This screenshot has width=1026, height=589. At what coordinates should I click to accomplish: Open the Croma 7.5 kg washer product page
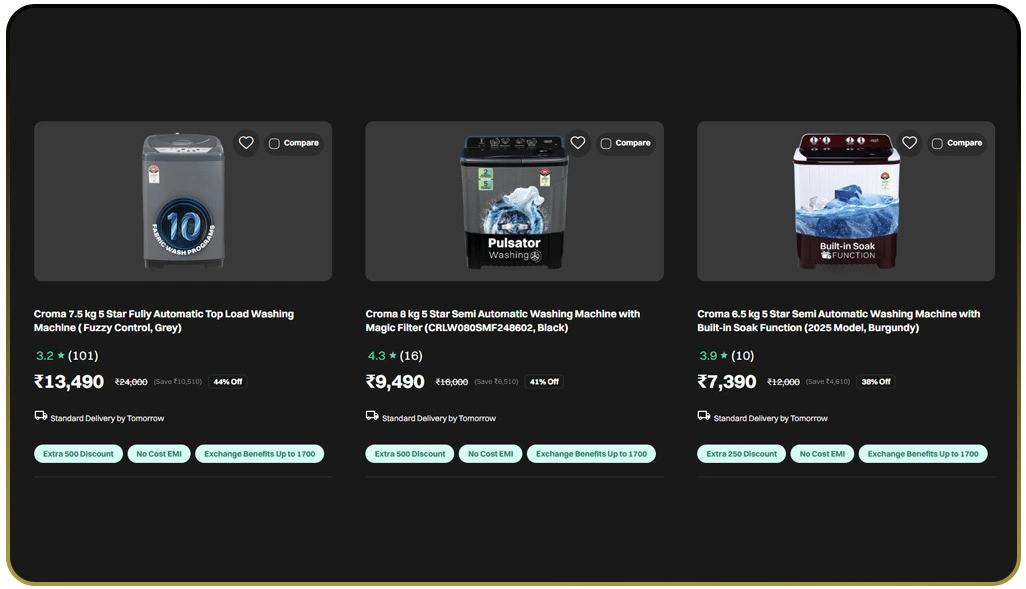point(163,320)
